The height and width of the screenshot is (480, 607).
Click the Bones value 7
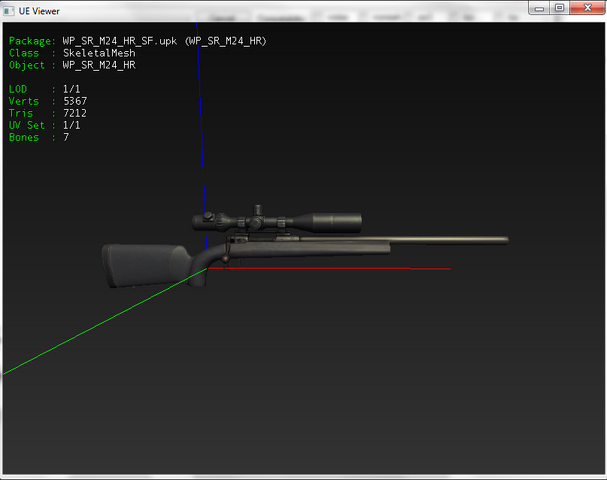coord(66,137)
